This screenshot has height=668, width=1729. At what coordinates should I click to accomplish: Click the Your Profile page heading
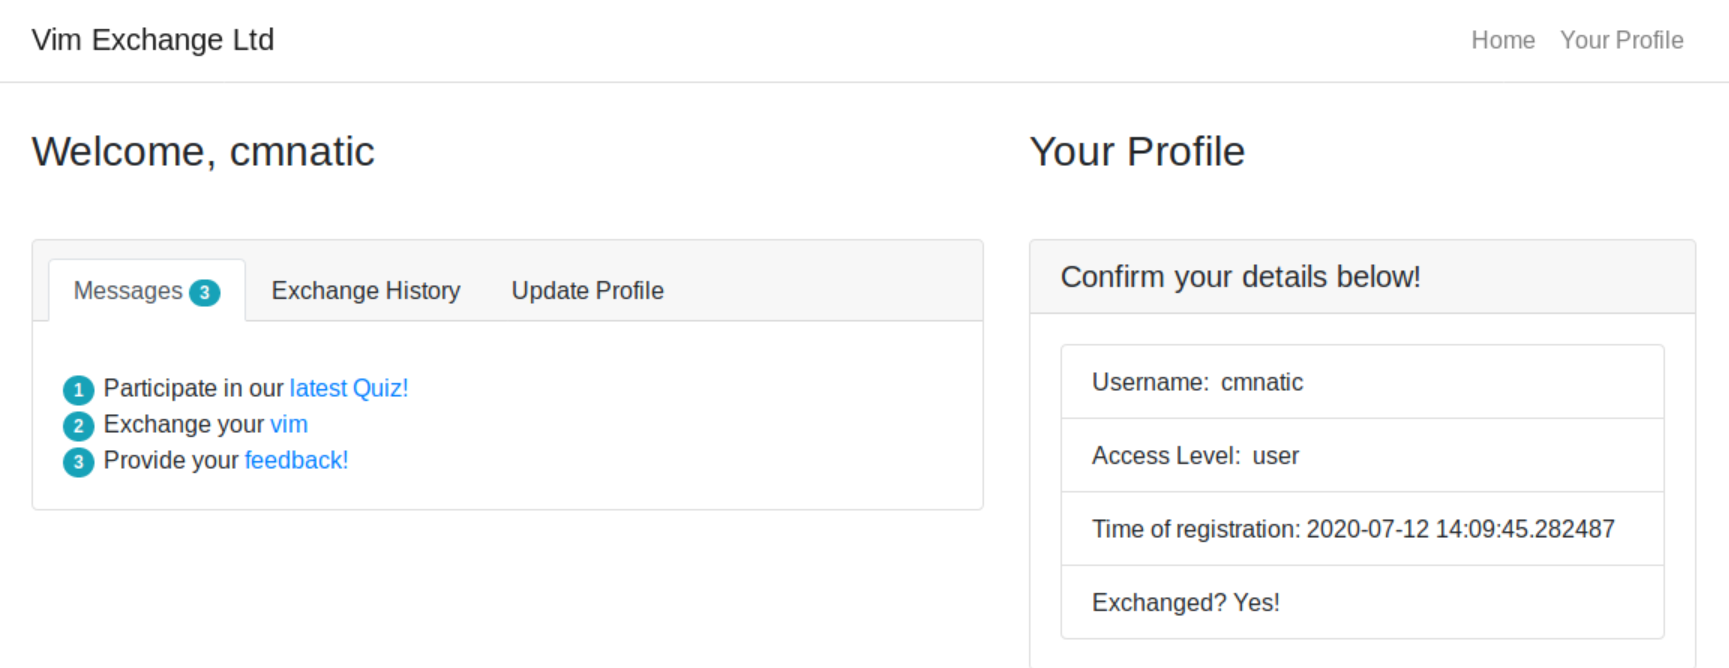pos(1137,152)
